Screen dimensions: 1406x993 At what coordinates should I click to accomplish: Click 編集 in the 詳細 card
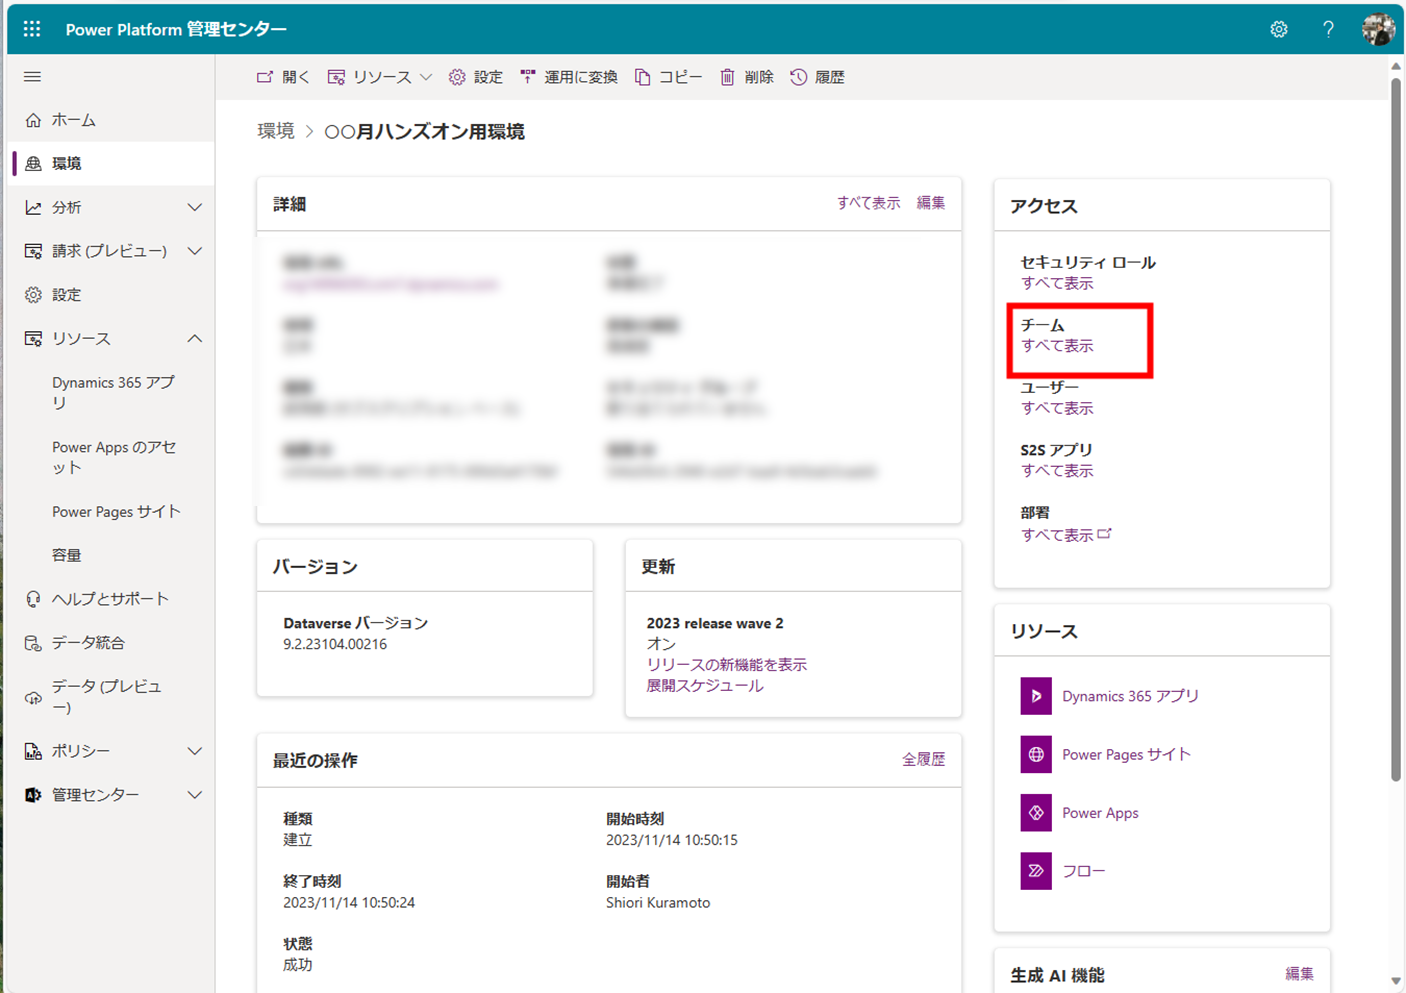point(931,203)
